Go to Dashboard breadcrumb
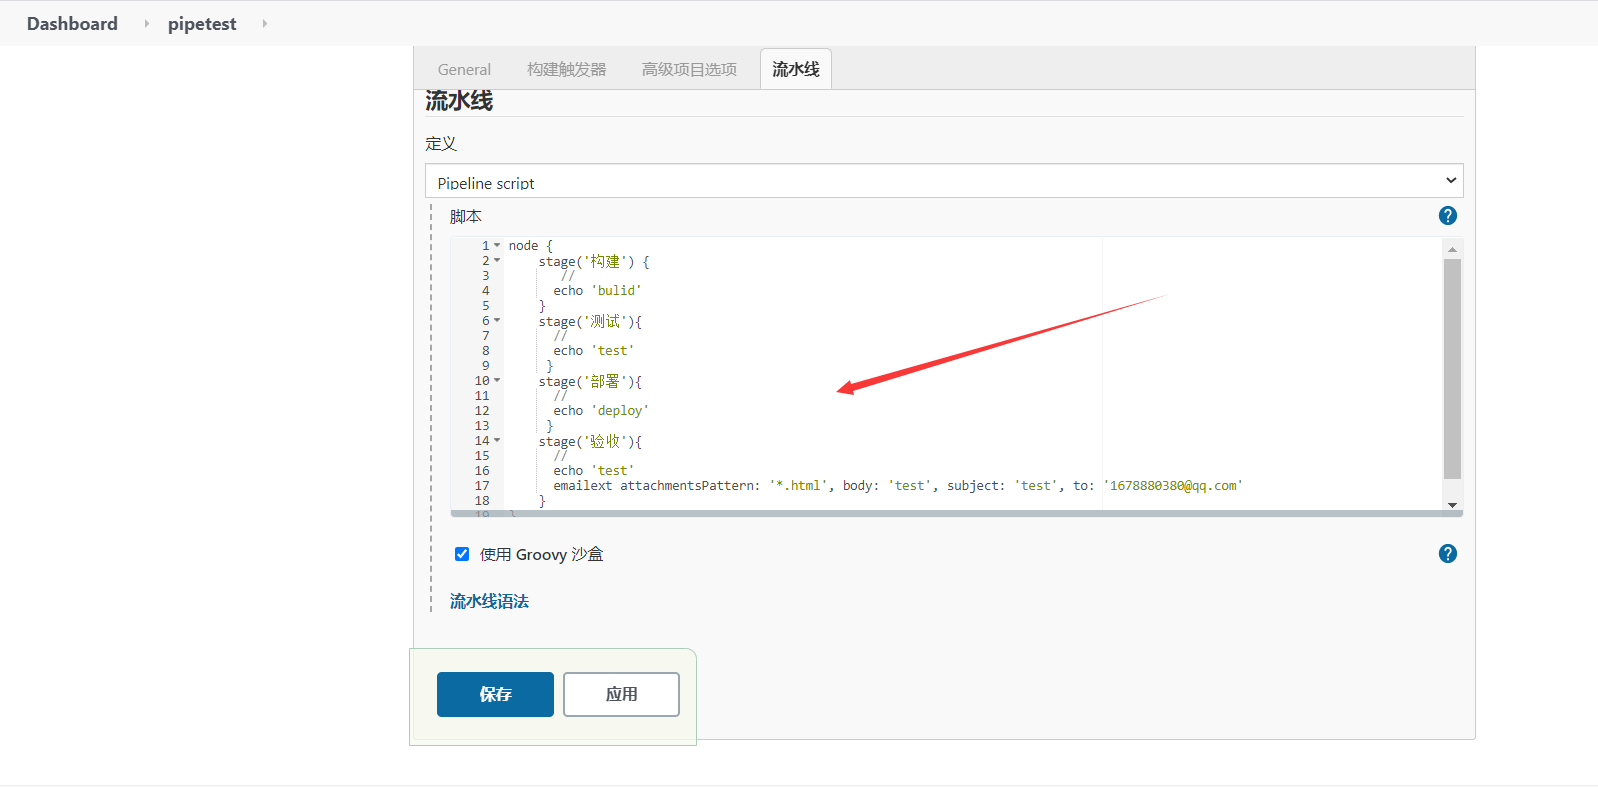 point(72,23)
